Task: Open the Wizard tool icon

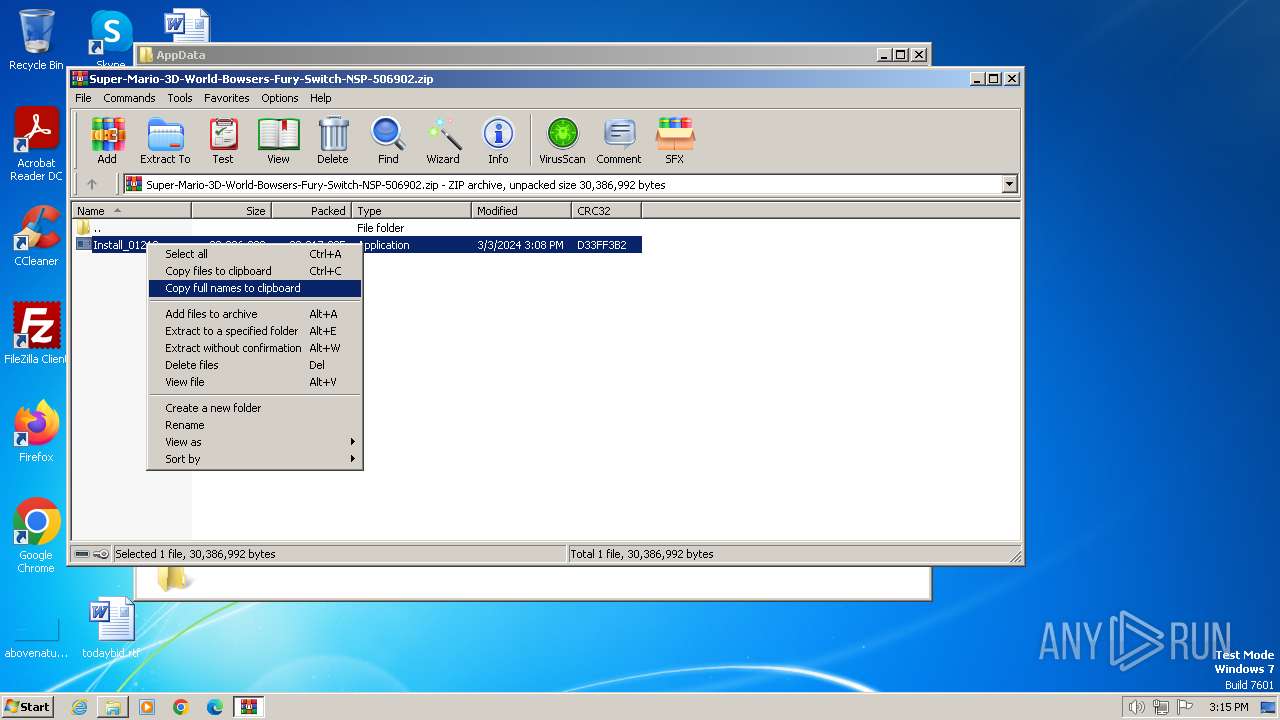Action: coord(443,141)
